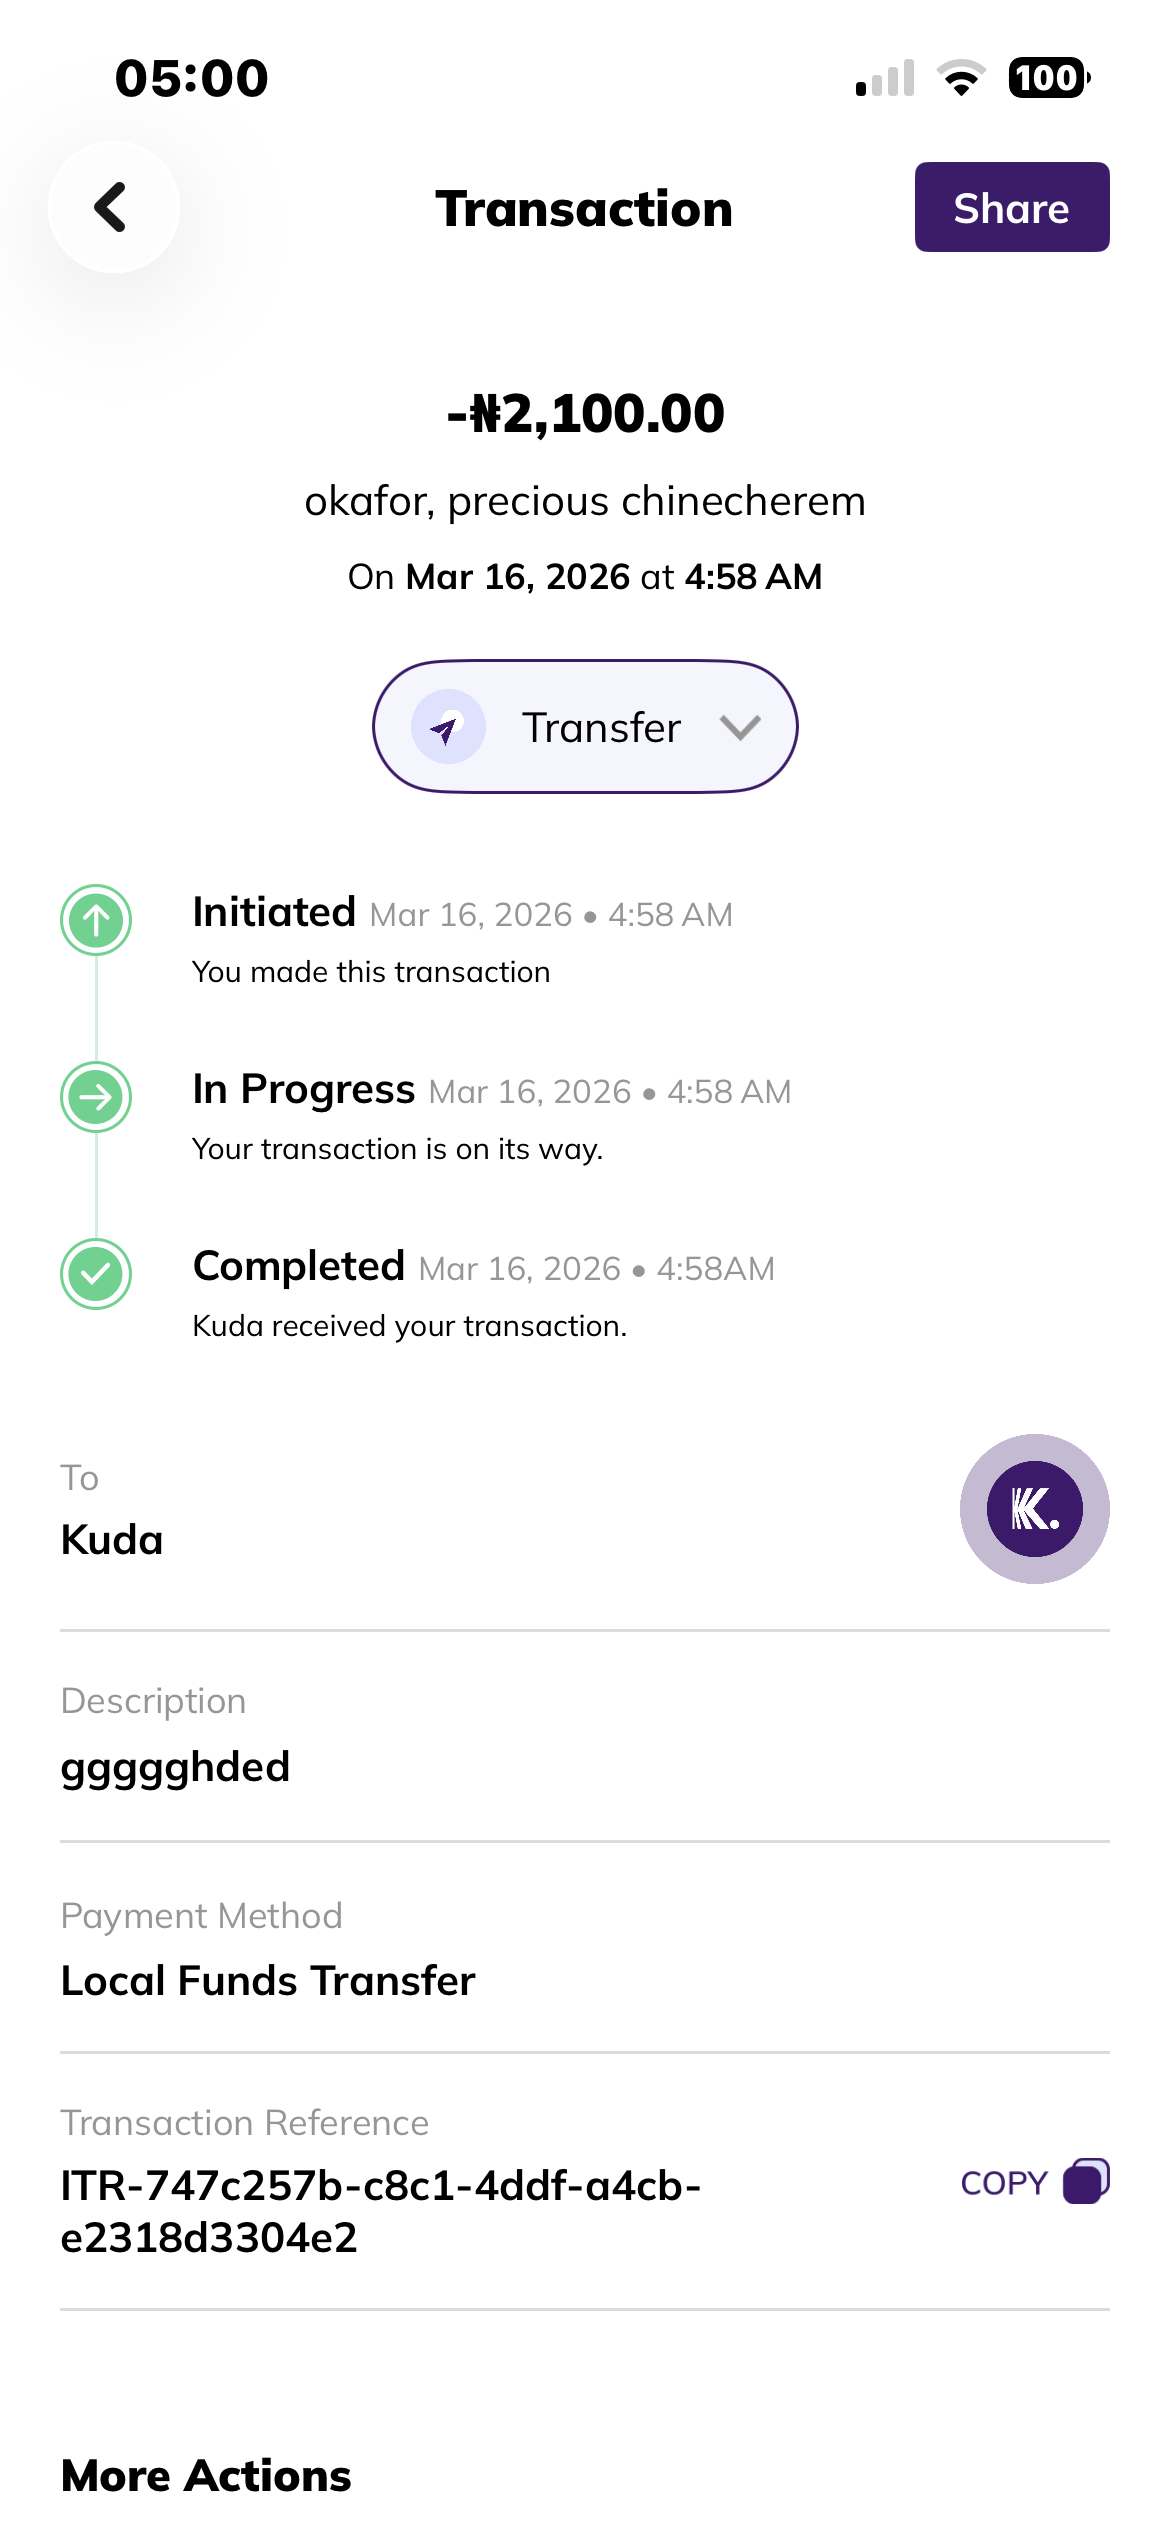This screenshot has width=1170, height=2532.
Task: Tap the Initiated up-arrow status icon
Action: tap(96, 919)
